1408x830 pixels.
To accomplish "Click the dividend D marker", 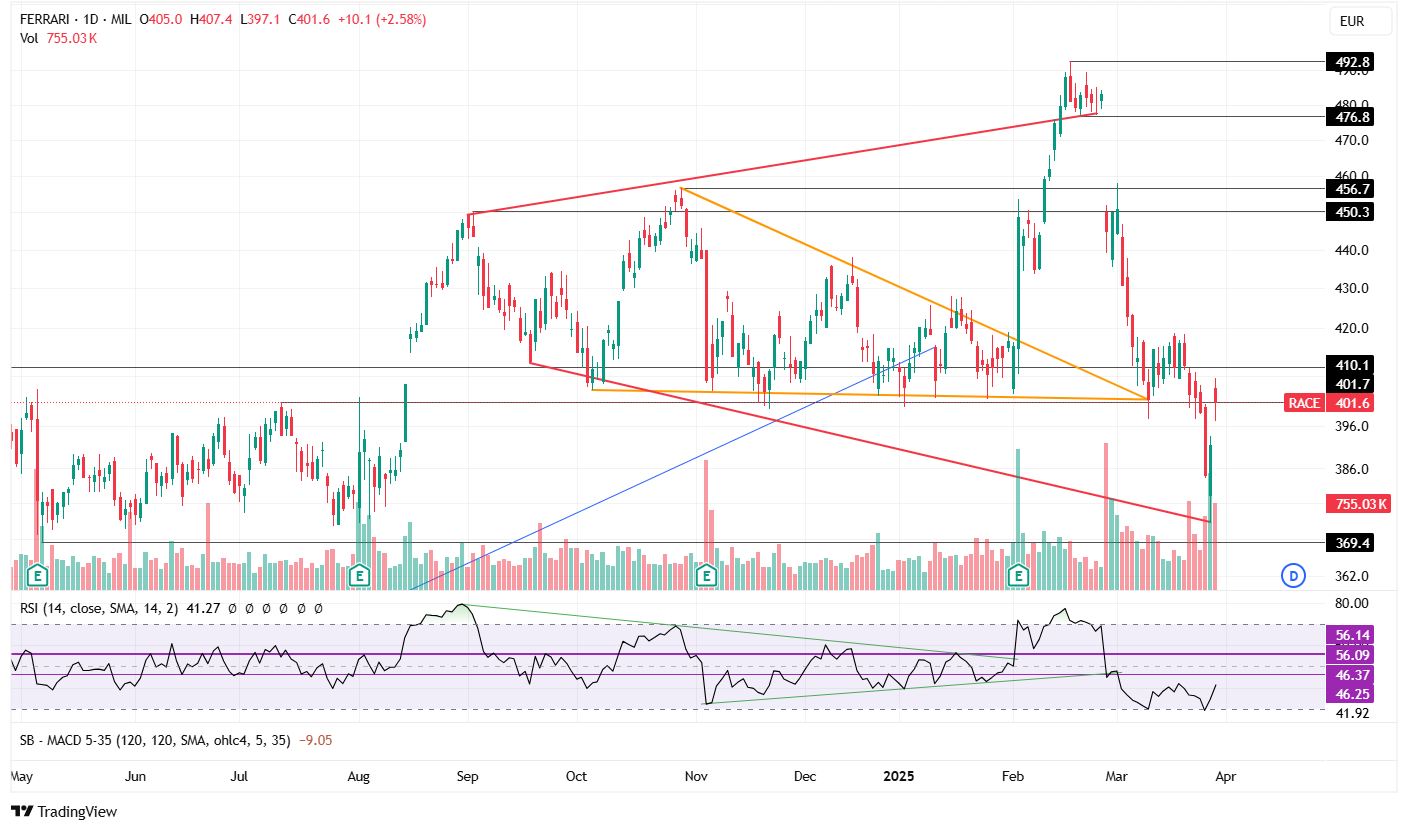I will 1293,575.
